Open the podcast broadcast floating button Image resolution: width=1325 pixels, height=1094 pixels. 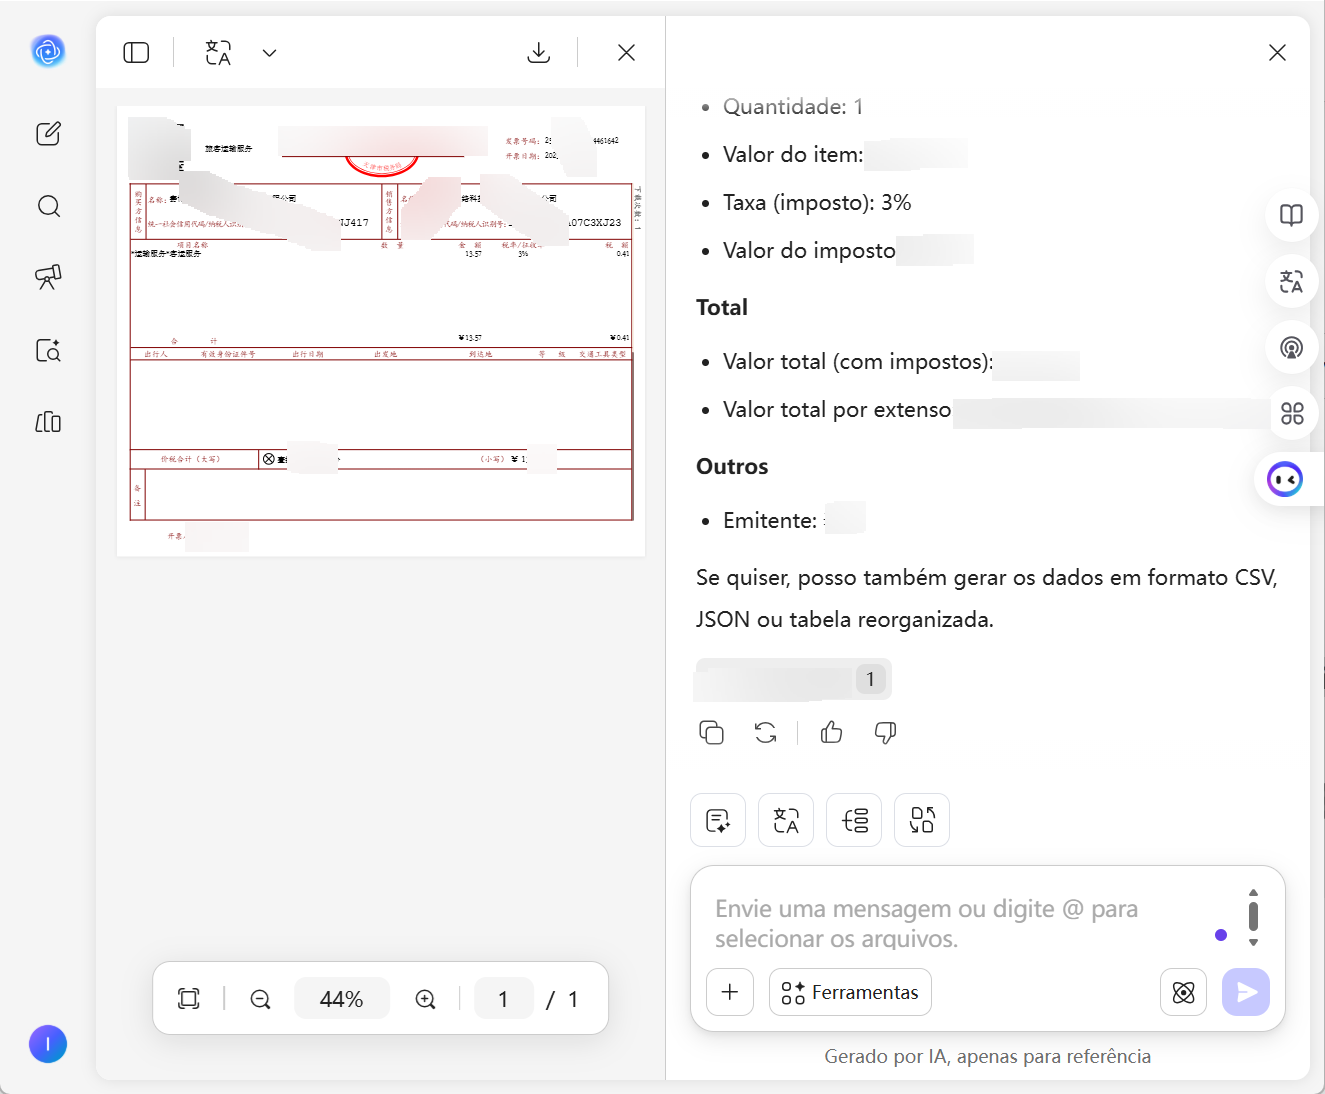1292,347
